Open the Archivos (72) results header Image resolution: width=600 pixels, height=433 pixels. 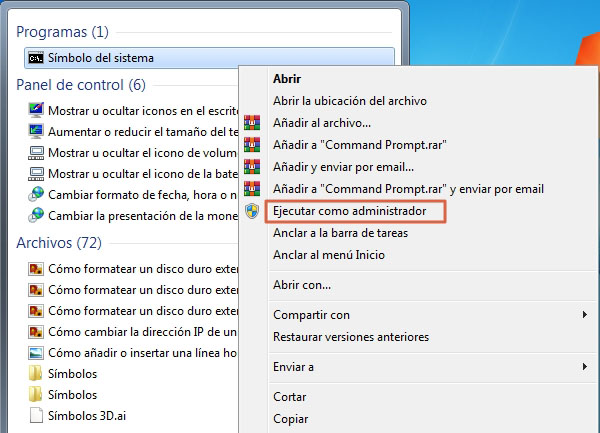[59, 243]
